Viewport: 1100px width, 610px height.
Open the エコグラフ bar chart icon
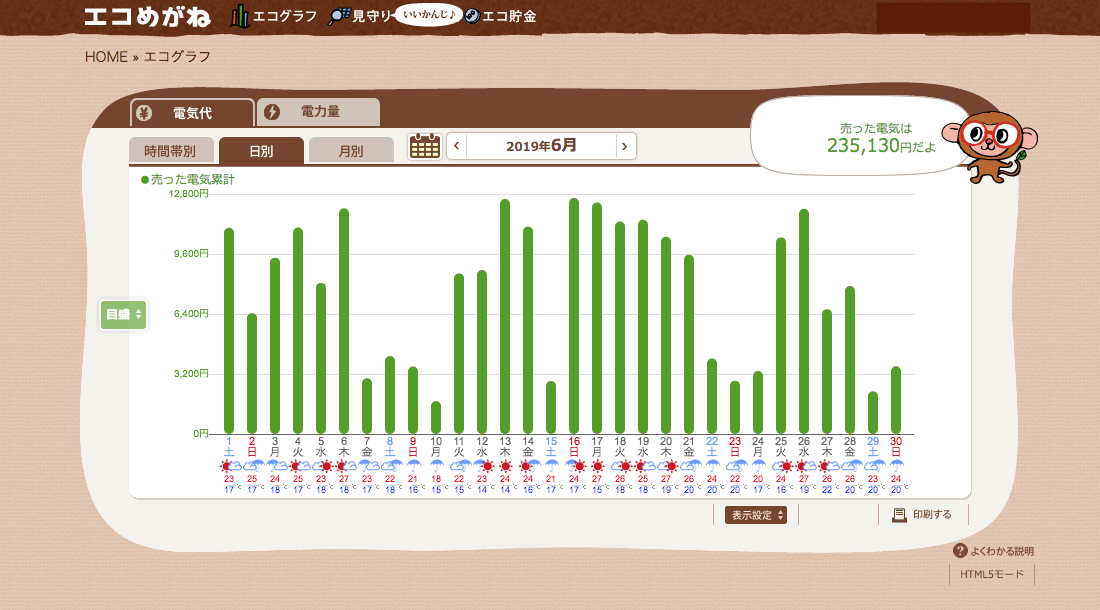(x=239, y=16)
